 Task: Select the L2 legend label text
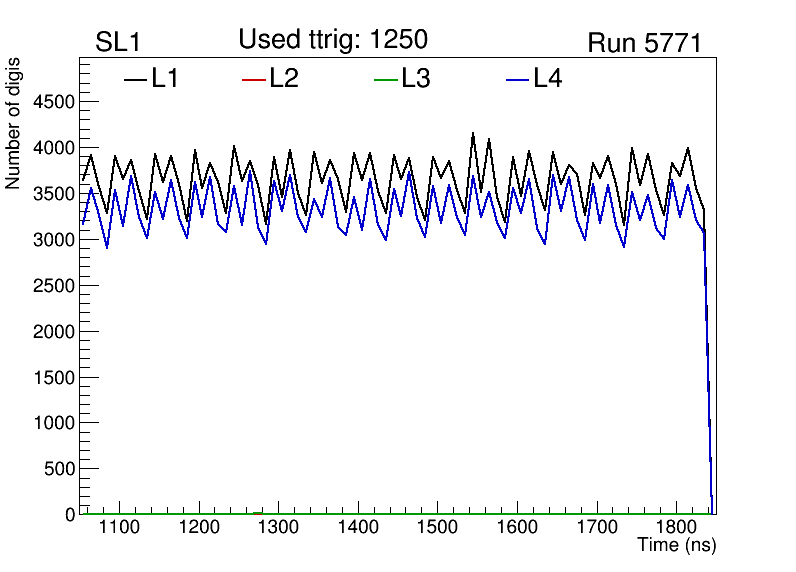(x=284, y=78)
